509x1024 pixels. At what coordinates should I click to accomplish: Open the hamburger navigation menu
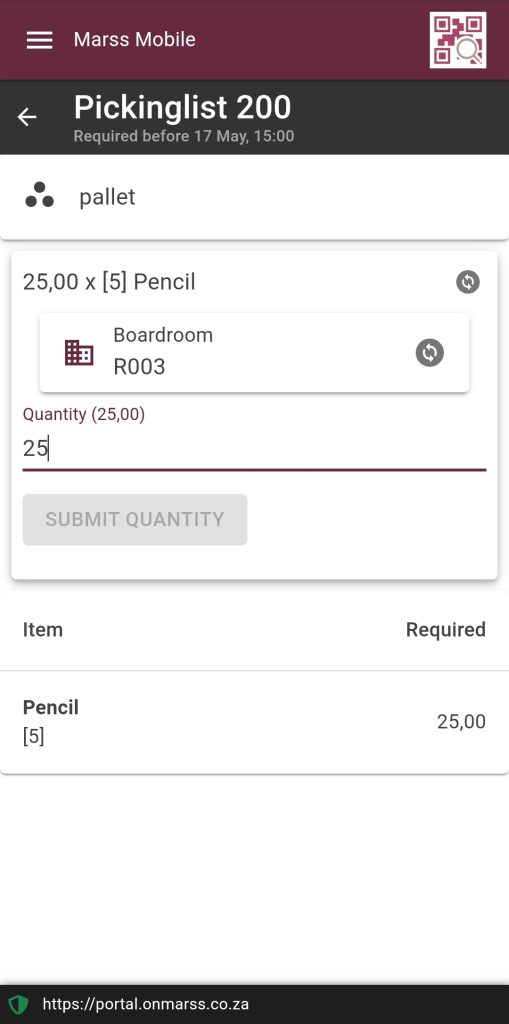[39, 40]
